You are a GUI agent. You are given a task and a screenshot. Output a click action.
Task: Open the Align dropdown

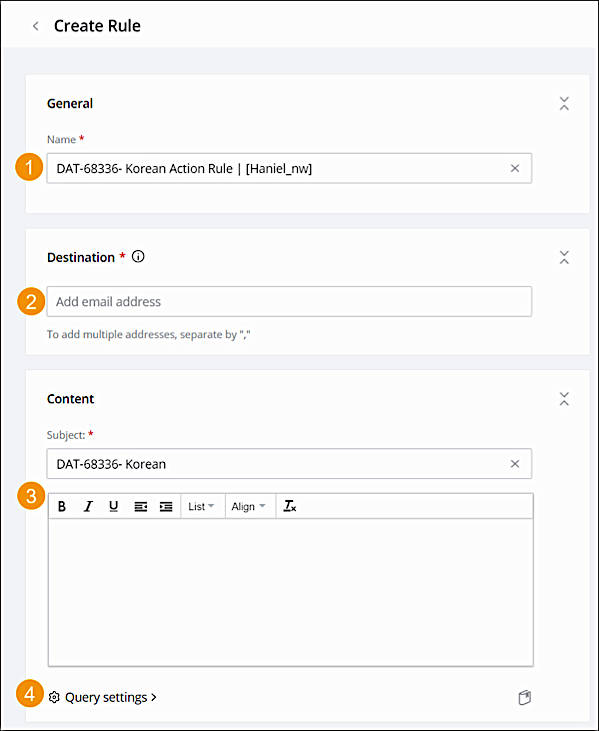point(248,506)
